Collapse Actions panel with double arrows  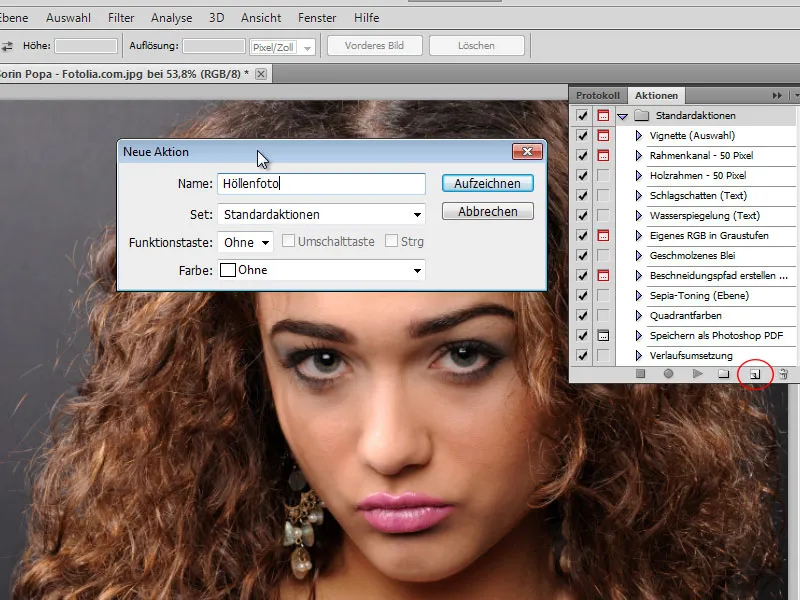tap(777, 95)
